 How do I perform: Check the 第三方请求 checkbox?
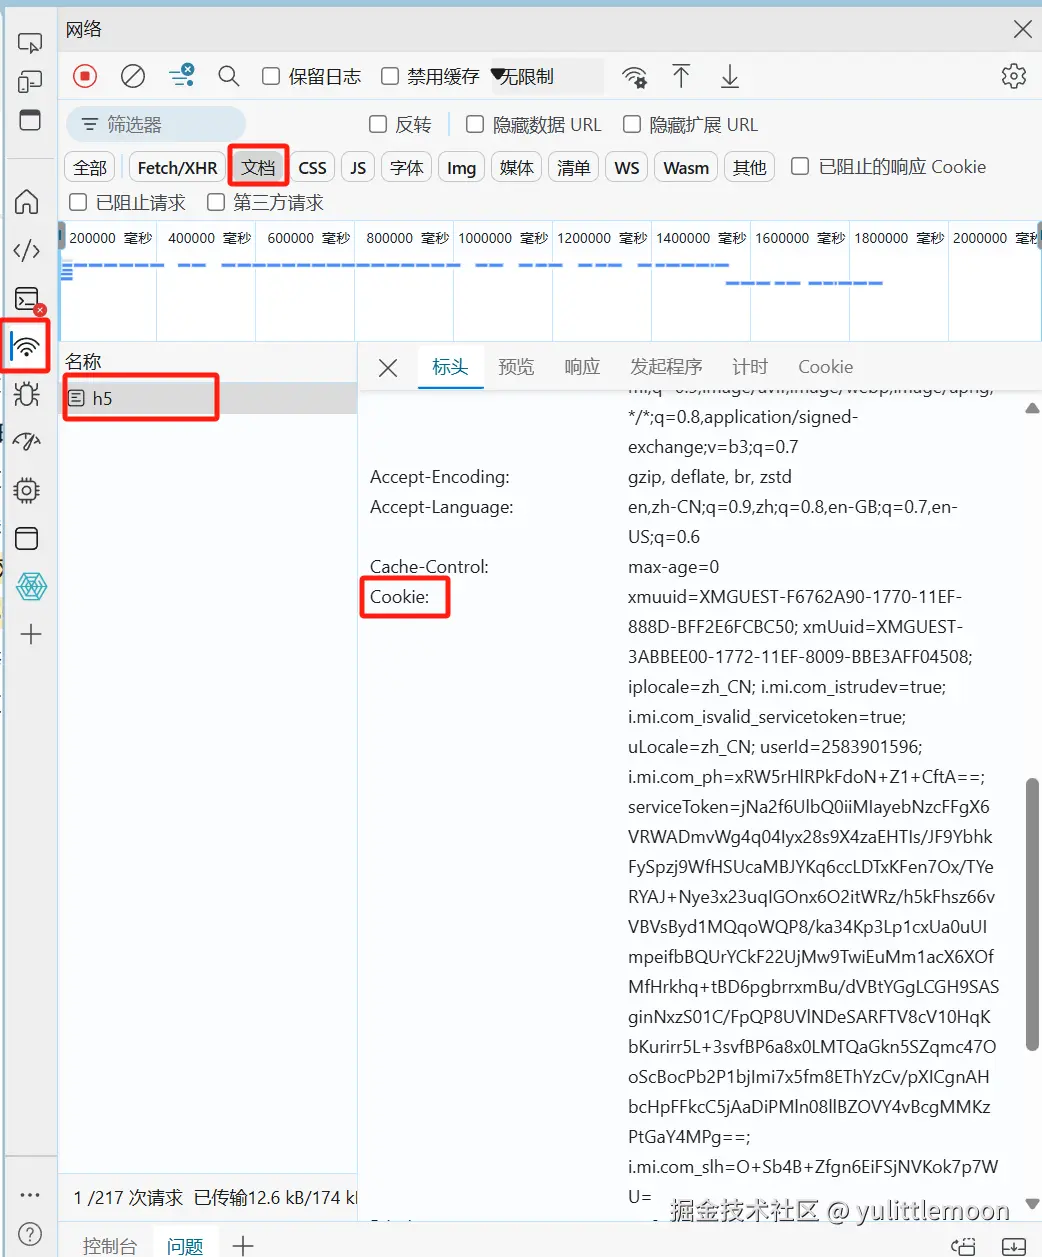pos(216,202)
